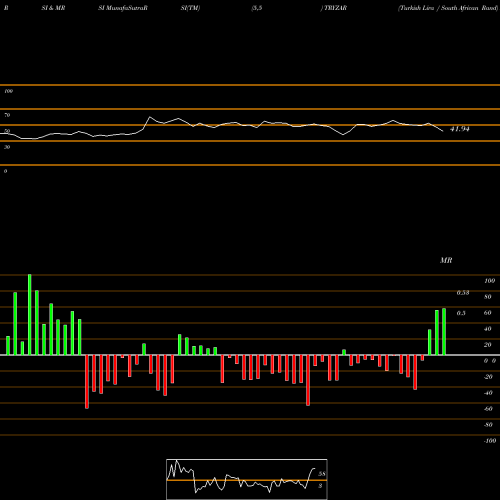Click the MR axis label 20
The width and height of the screenshot is (500, 500).
tap(488, 345)
